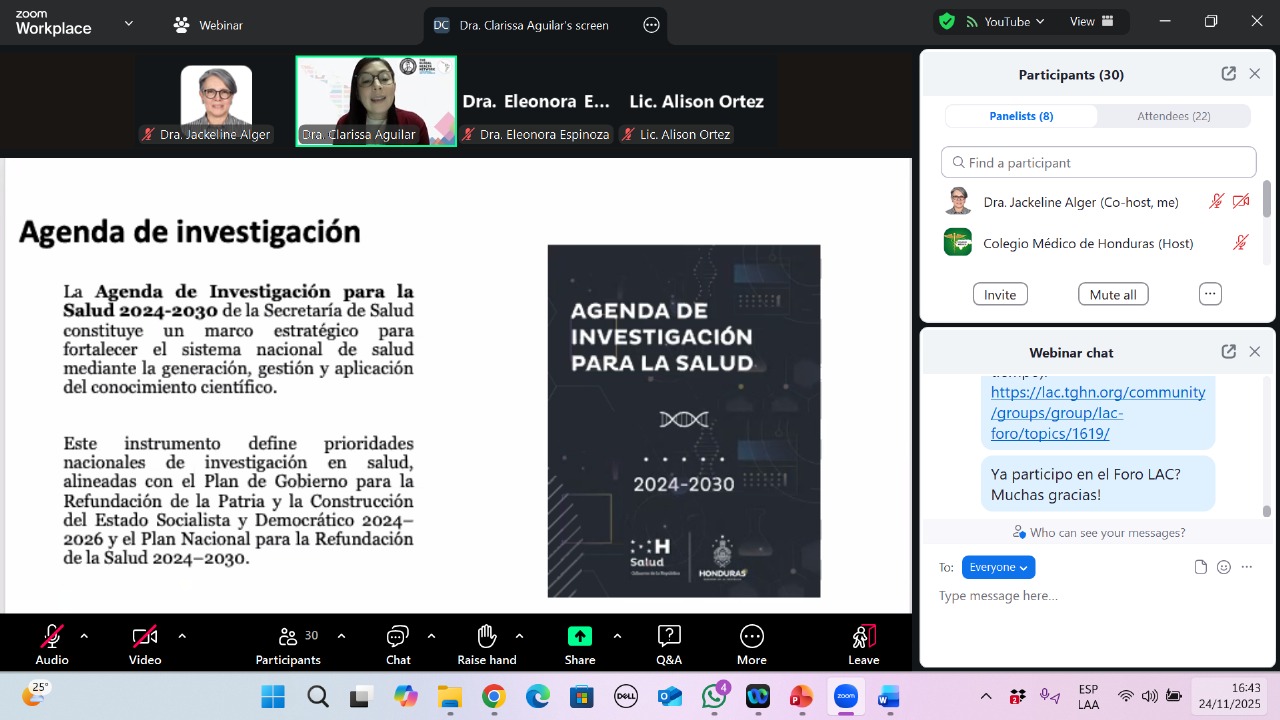Screen dimensions: 1280x720
Task: Expand the arrow next to Audio
Action: 84,636
